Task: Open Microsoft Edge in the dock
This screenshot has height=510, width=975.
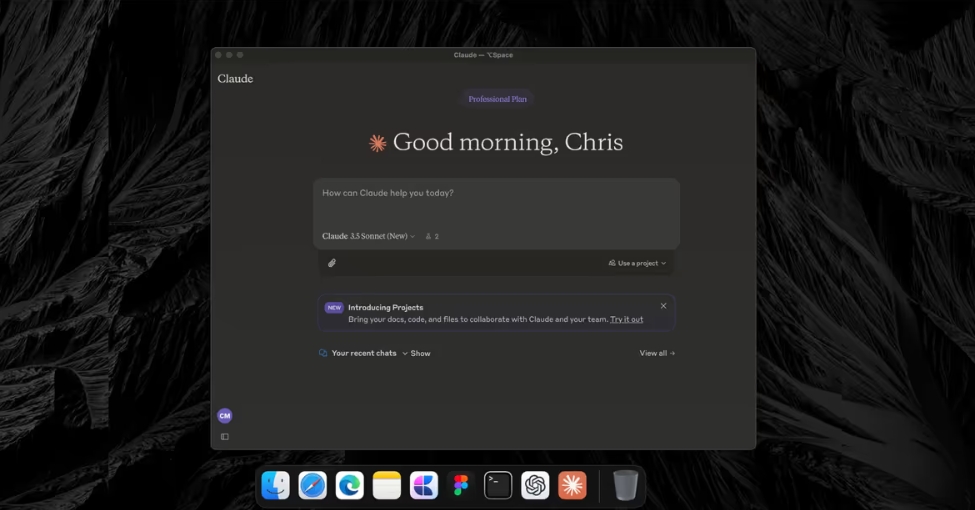Action: click(349, 485)
